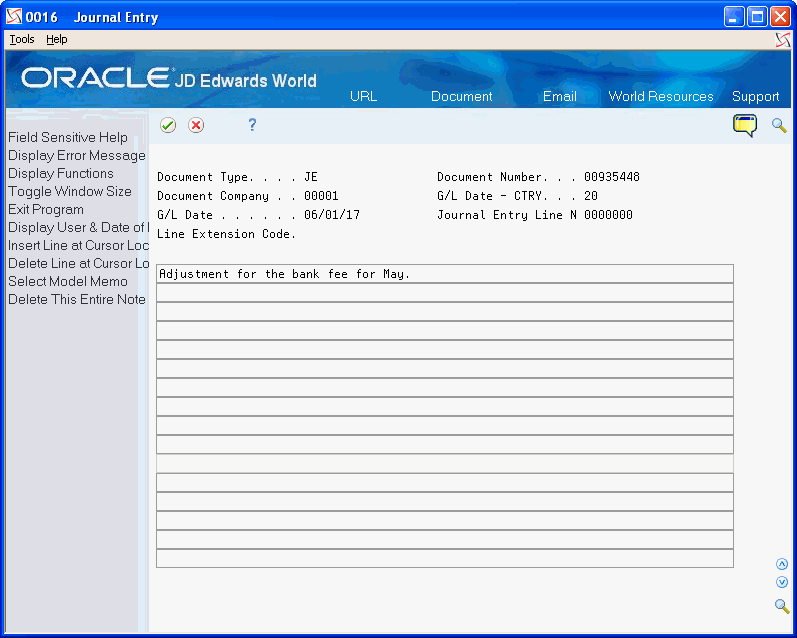Select Exit Program

(46, 209)
